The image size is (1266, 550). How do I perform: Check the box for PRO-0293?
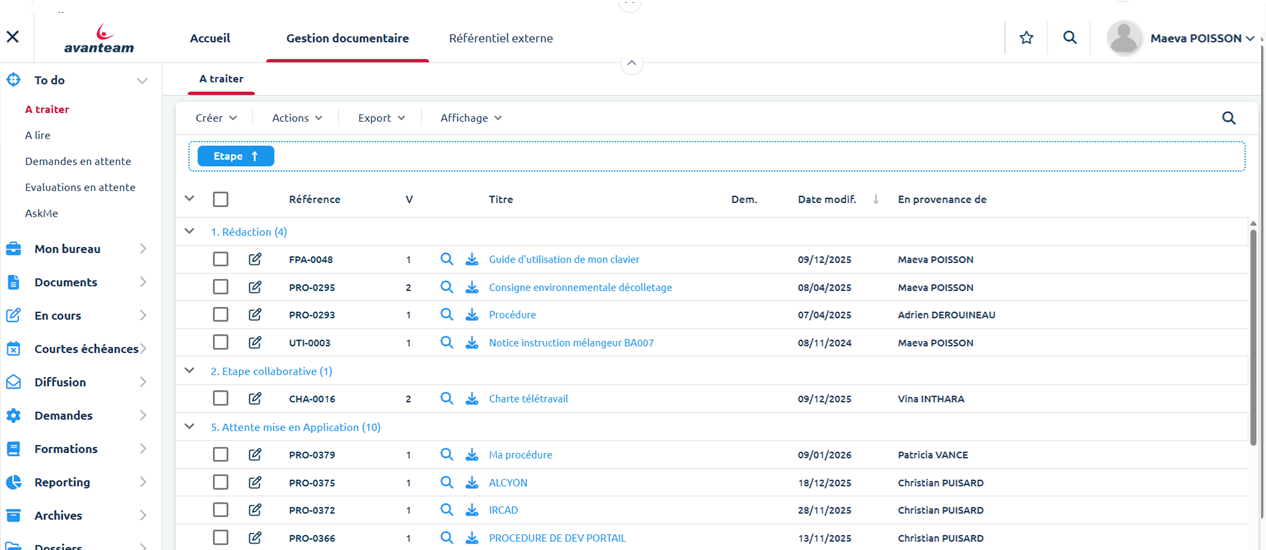pos(221,315)
